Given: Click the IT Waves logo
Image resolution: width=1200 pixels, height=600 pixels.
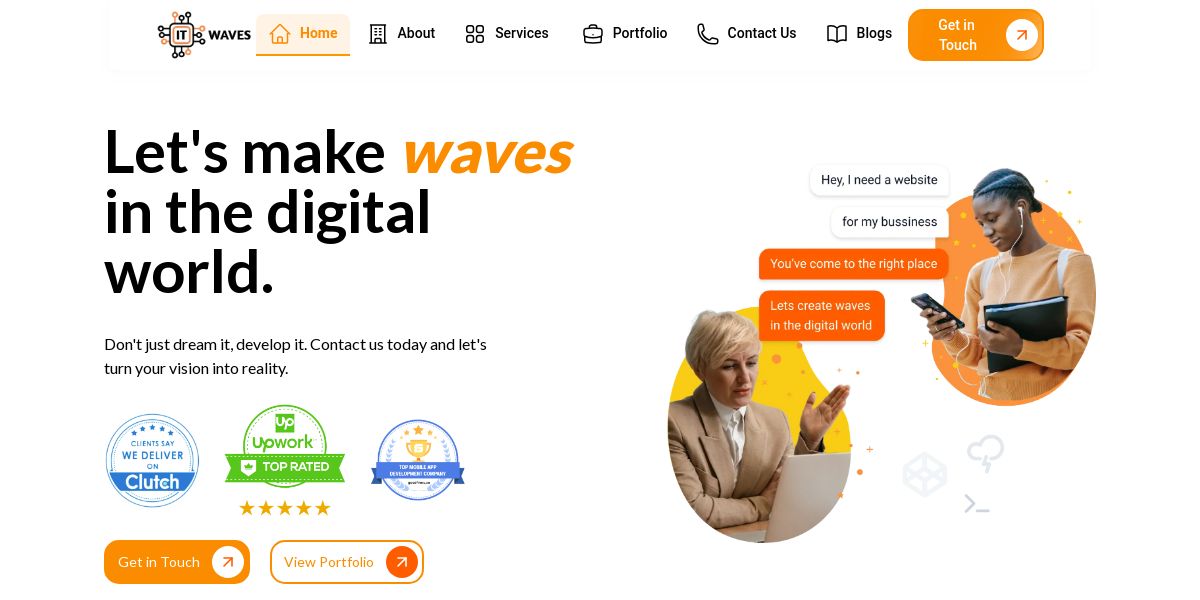Looking at the screenshot, I should click(x=204, y=35).
